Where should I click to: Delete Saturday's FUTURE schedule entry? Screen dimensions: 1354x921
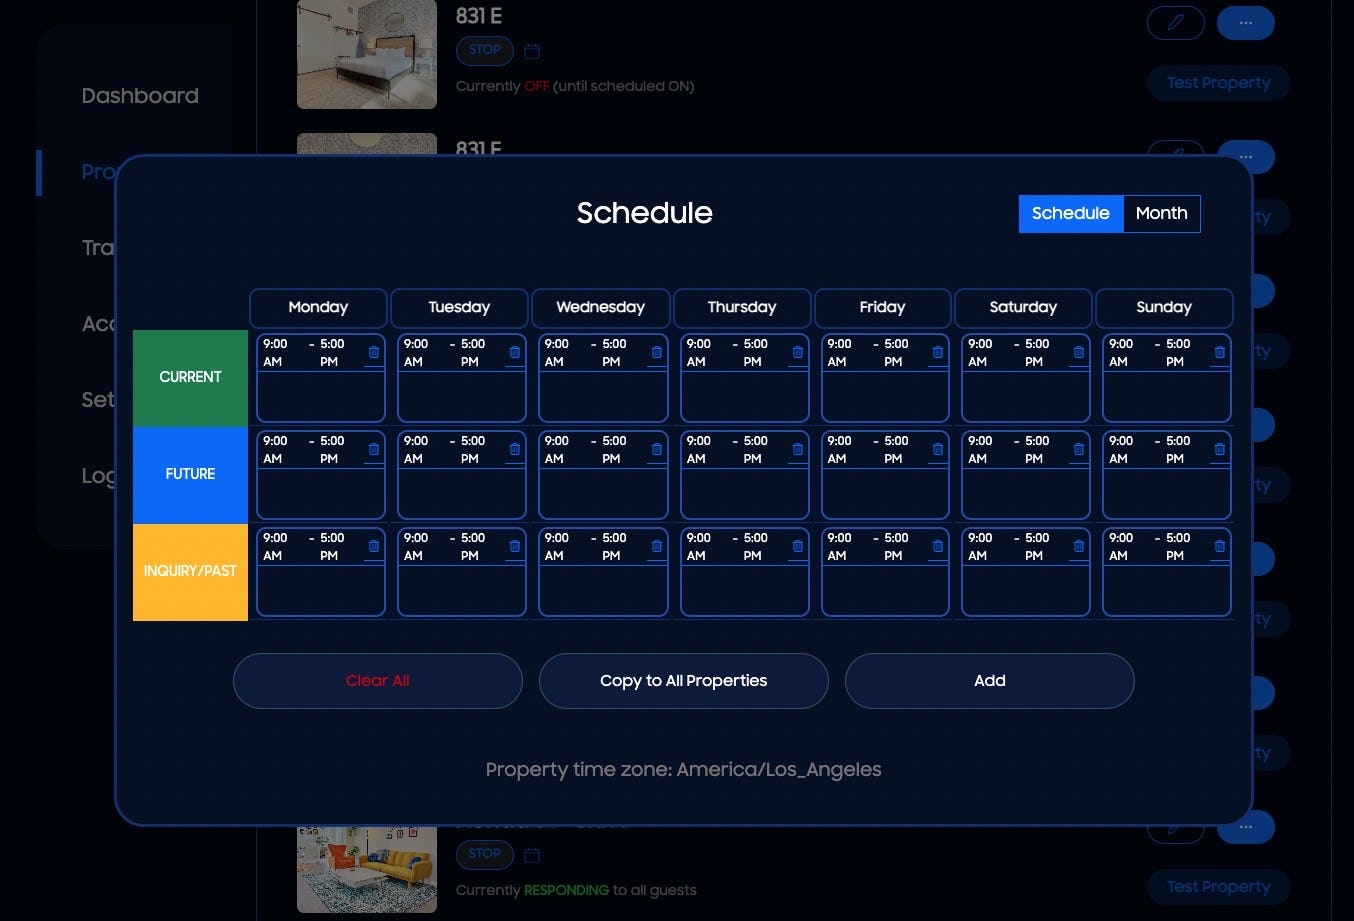point(1078,449)
